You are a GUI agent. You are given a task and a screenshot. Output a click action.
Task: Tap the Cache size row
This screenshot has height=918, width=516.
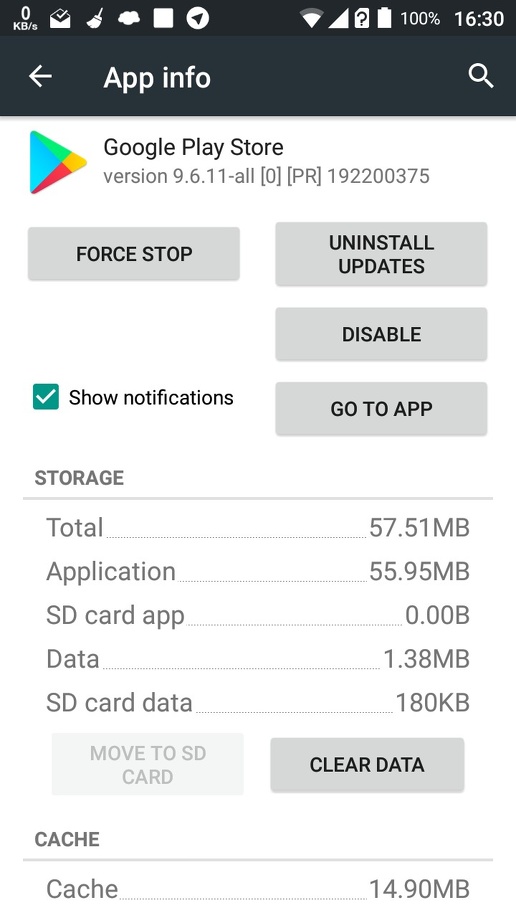point(258,889)
